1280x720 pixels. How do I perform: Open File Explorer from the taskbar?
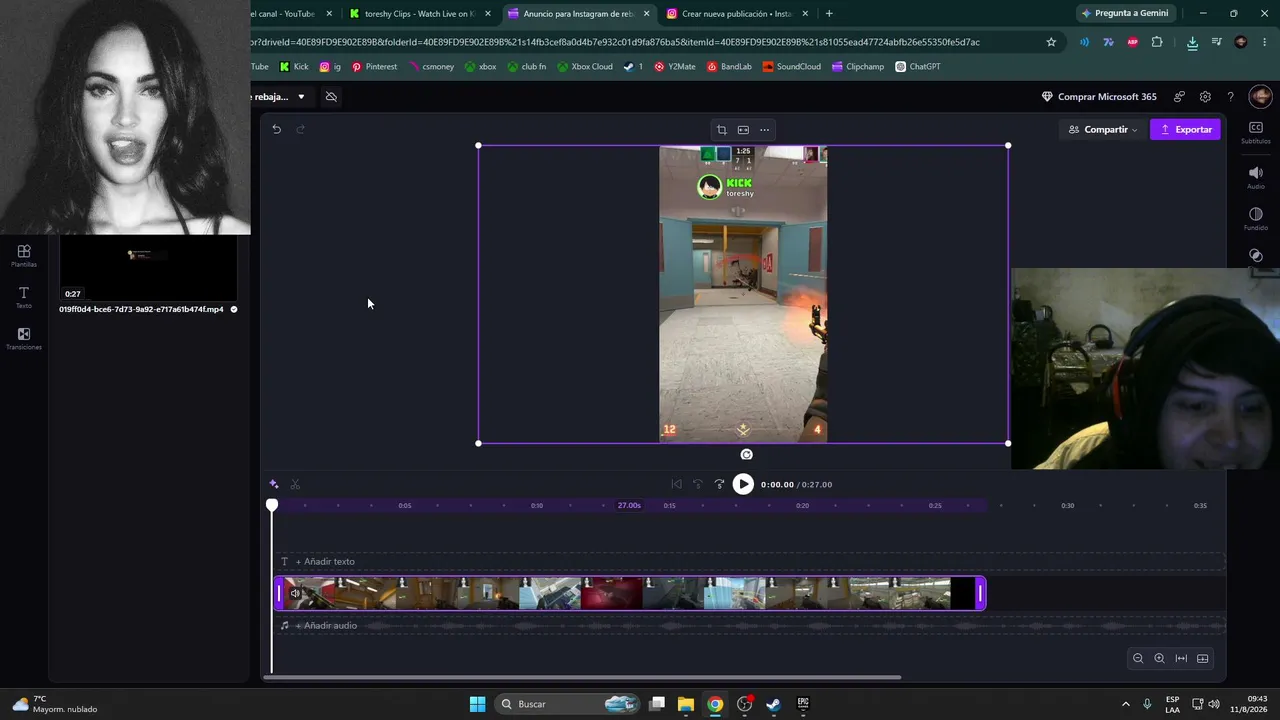point(686,704)
